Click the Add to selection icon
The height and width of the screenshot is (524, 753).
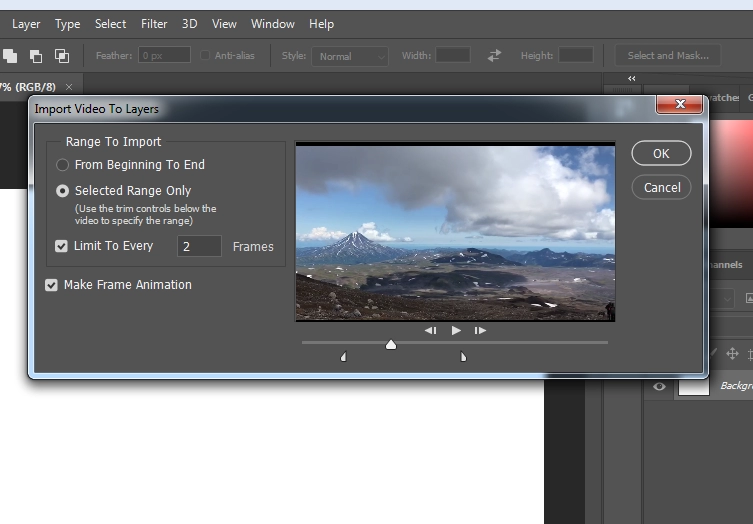click(10, 56)
